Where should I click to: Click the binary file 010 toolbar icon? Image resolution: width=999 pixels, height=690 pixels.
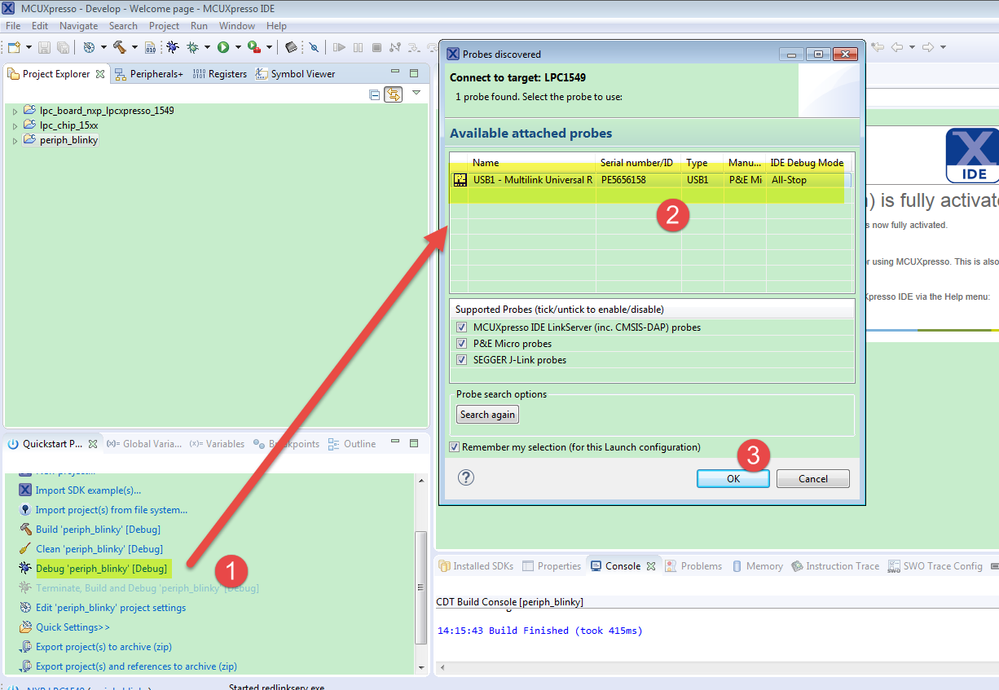coord(150,47)
